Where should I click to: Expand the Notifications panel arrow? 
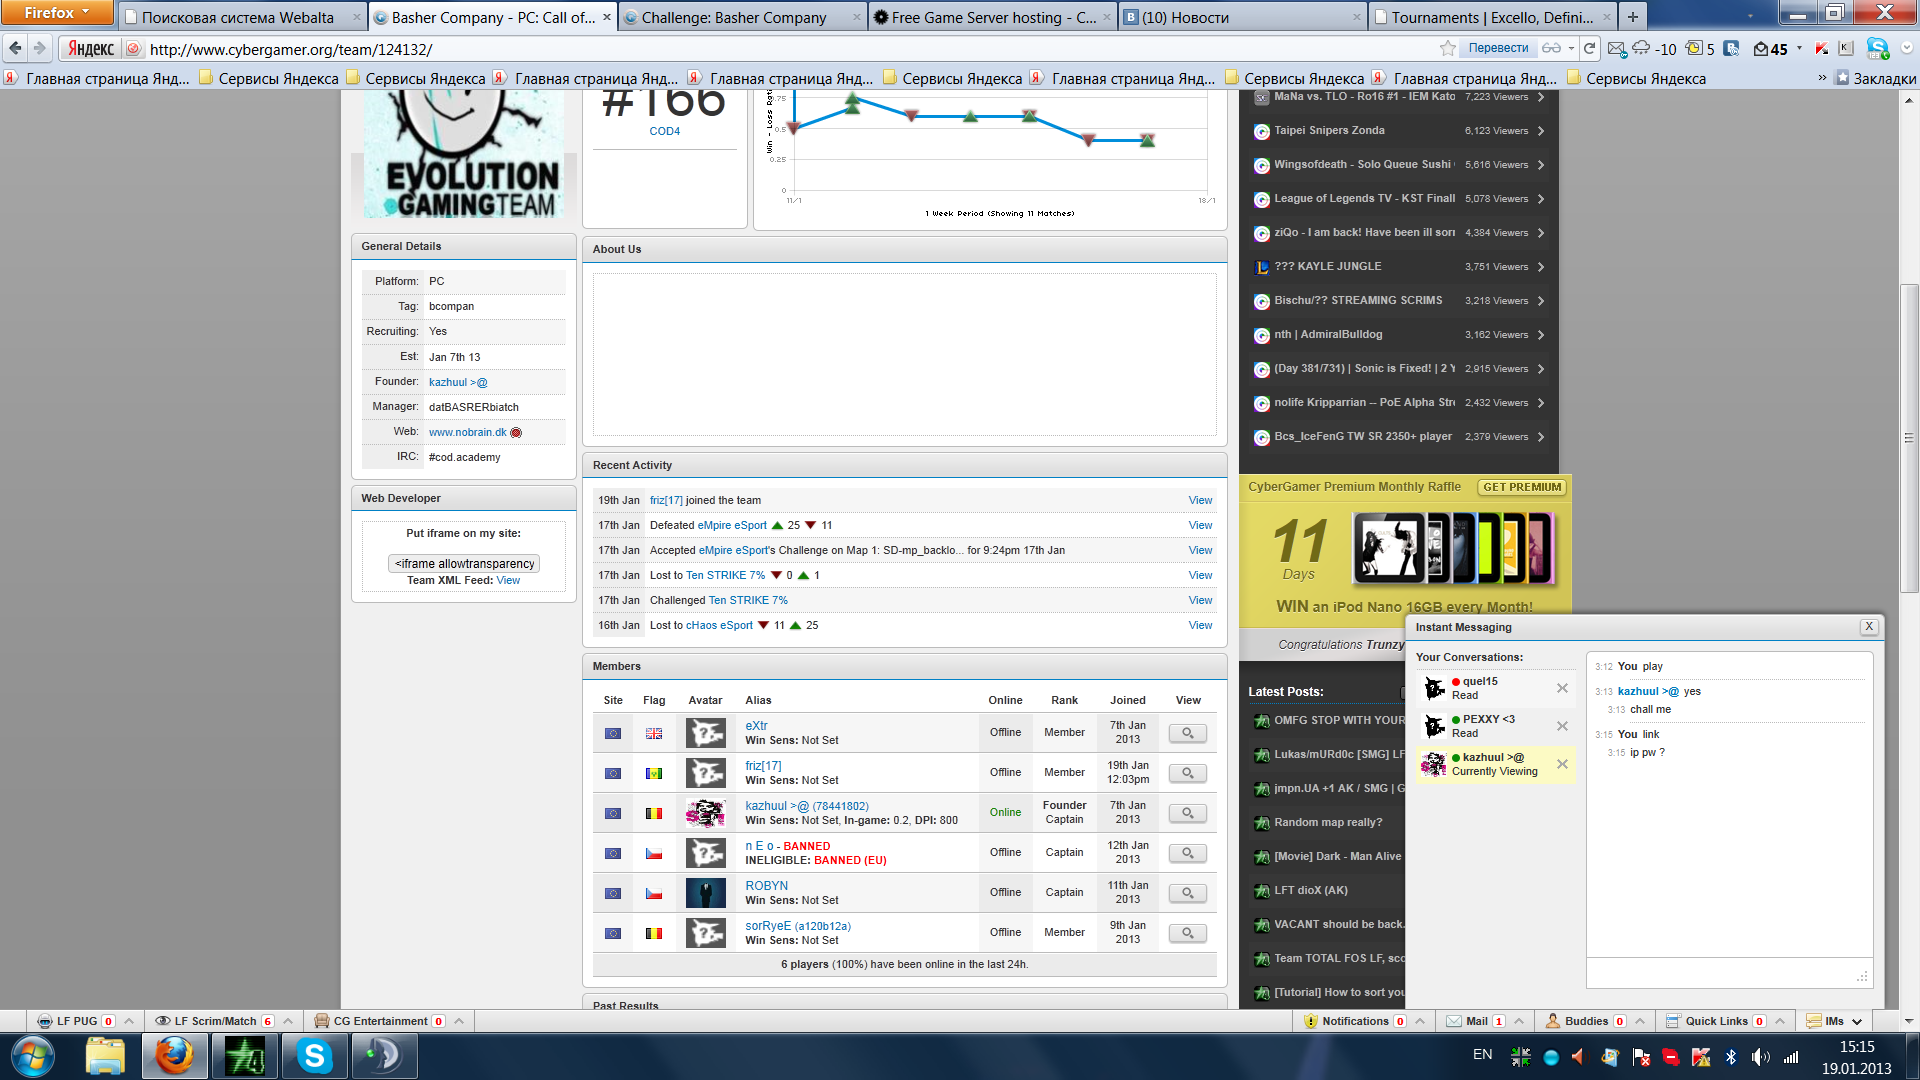pos(1419,1021)
